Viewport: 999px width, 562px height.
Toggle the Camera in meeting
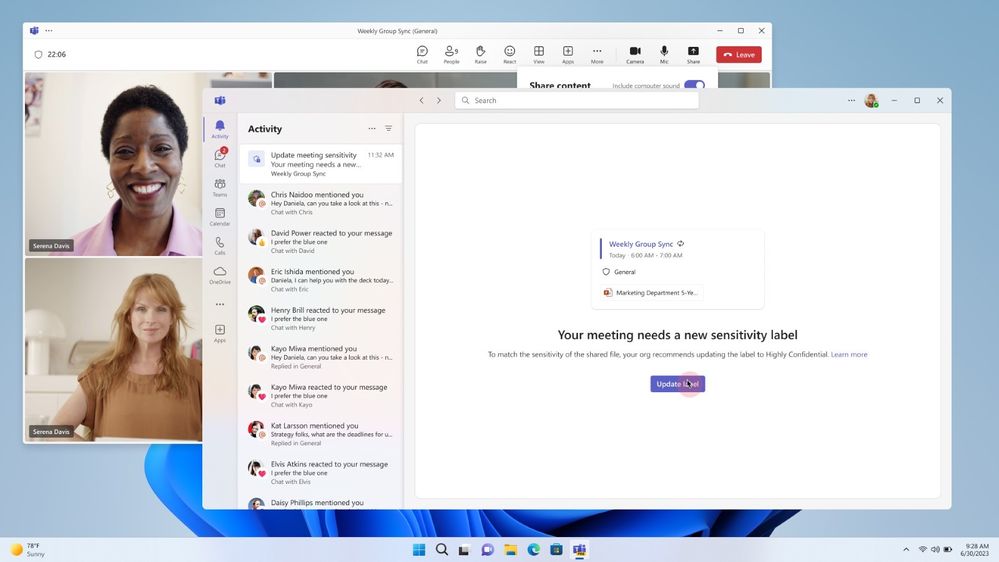(635, 54)
